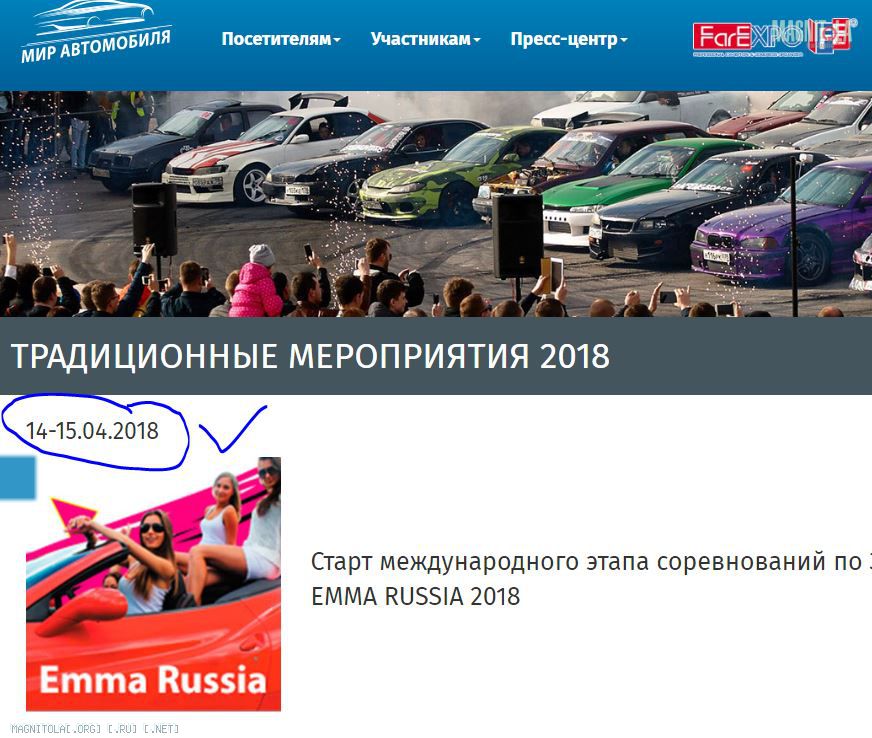Click the blue hand-drawn checkmark

(232, 429)
